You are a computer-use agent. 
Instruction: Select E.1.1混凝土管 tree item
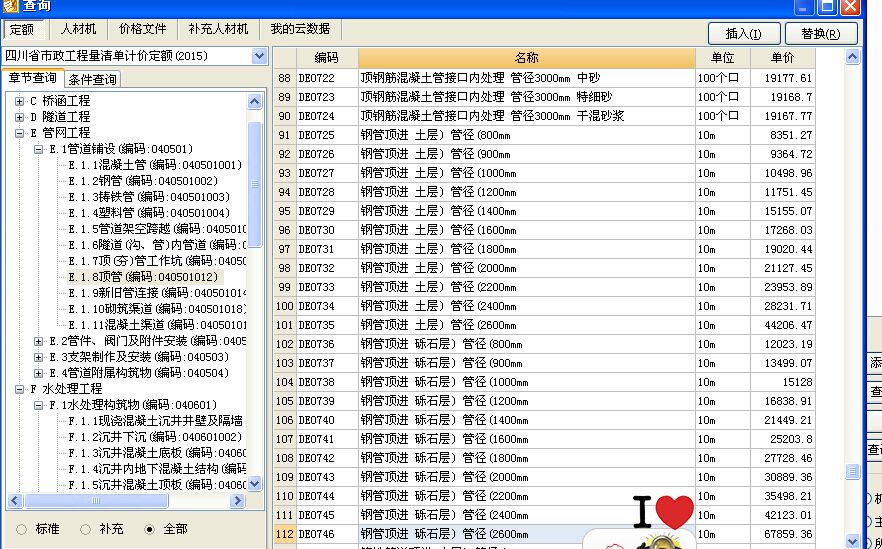tap(155, 165)
